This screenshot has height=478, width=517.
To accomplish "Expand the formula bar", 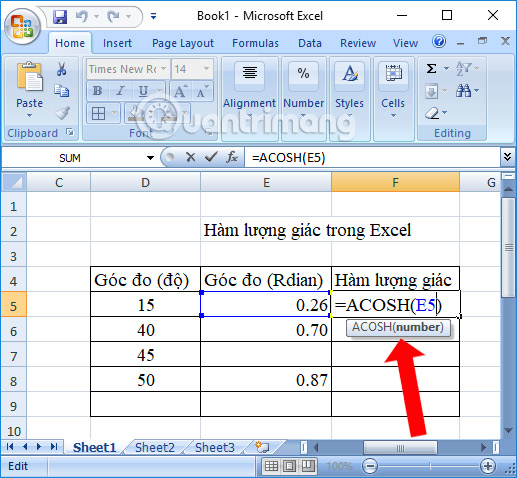I will 507,157.
